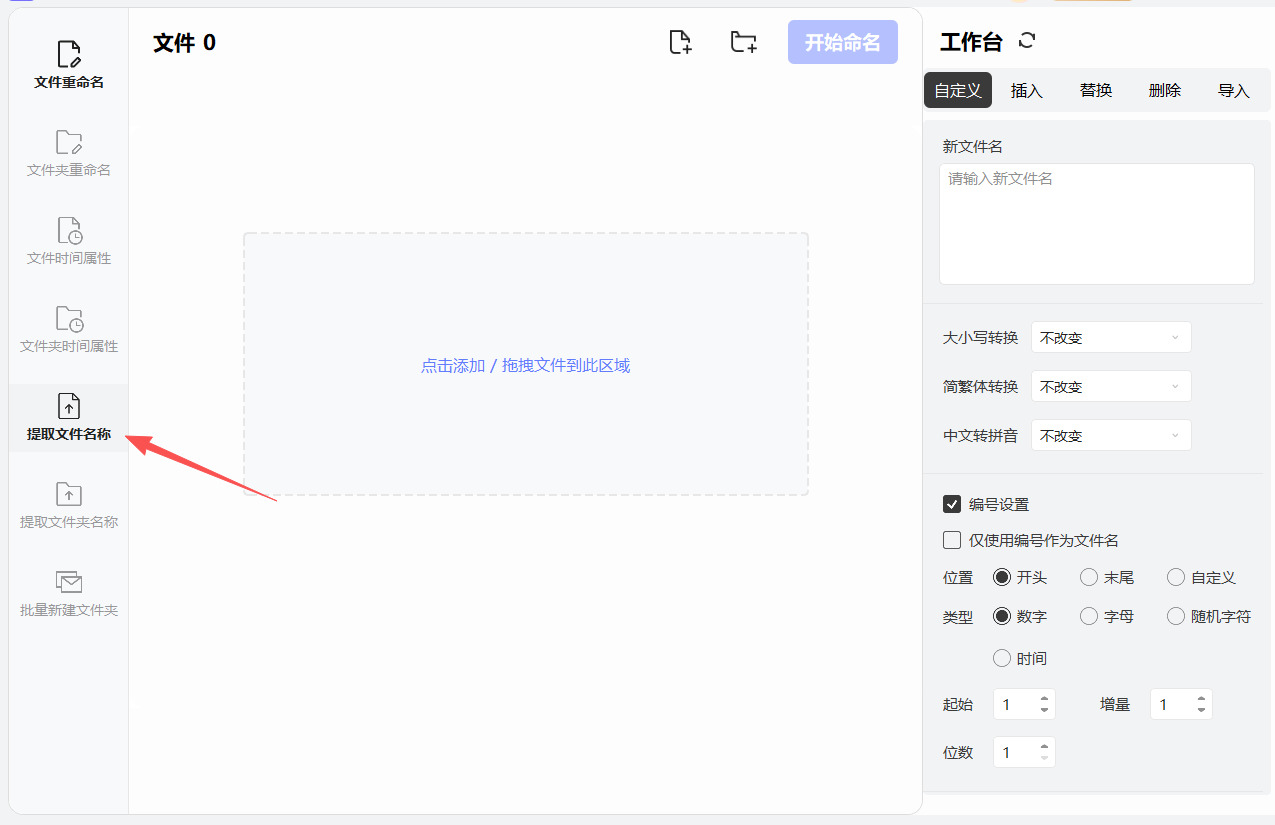Screen dimensions: 1275x825
Task: Click the add folder icon
Action: (x=743, y=42)
